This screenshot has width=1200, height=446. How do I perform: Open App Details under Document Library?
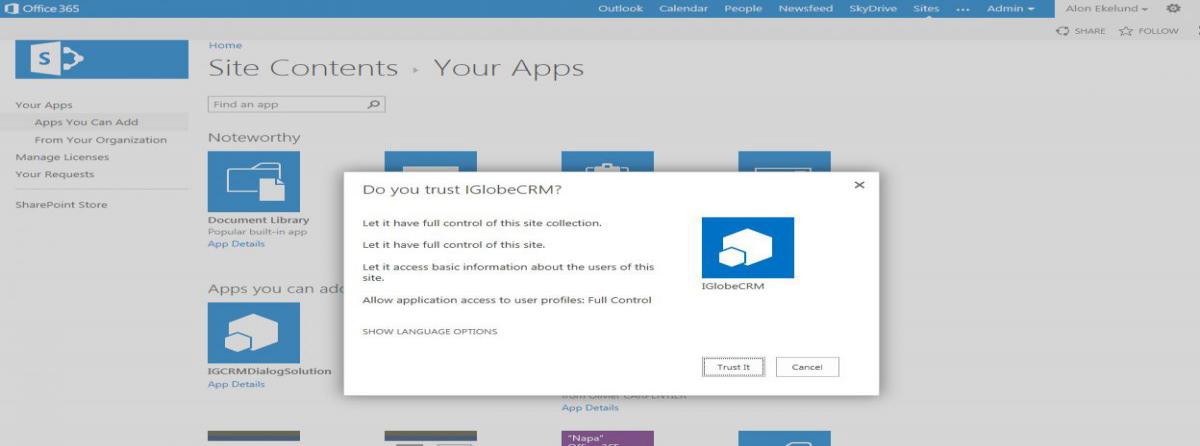pyautogui.click(x=236, y=244)
